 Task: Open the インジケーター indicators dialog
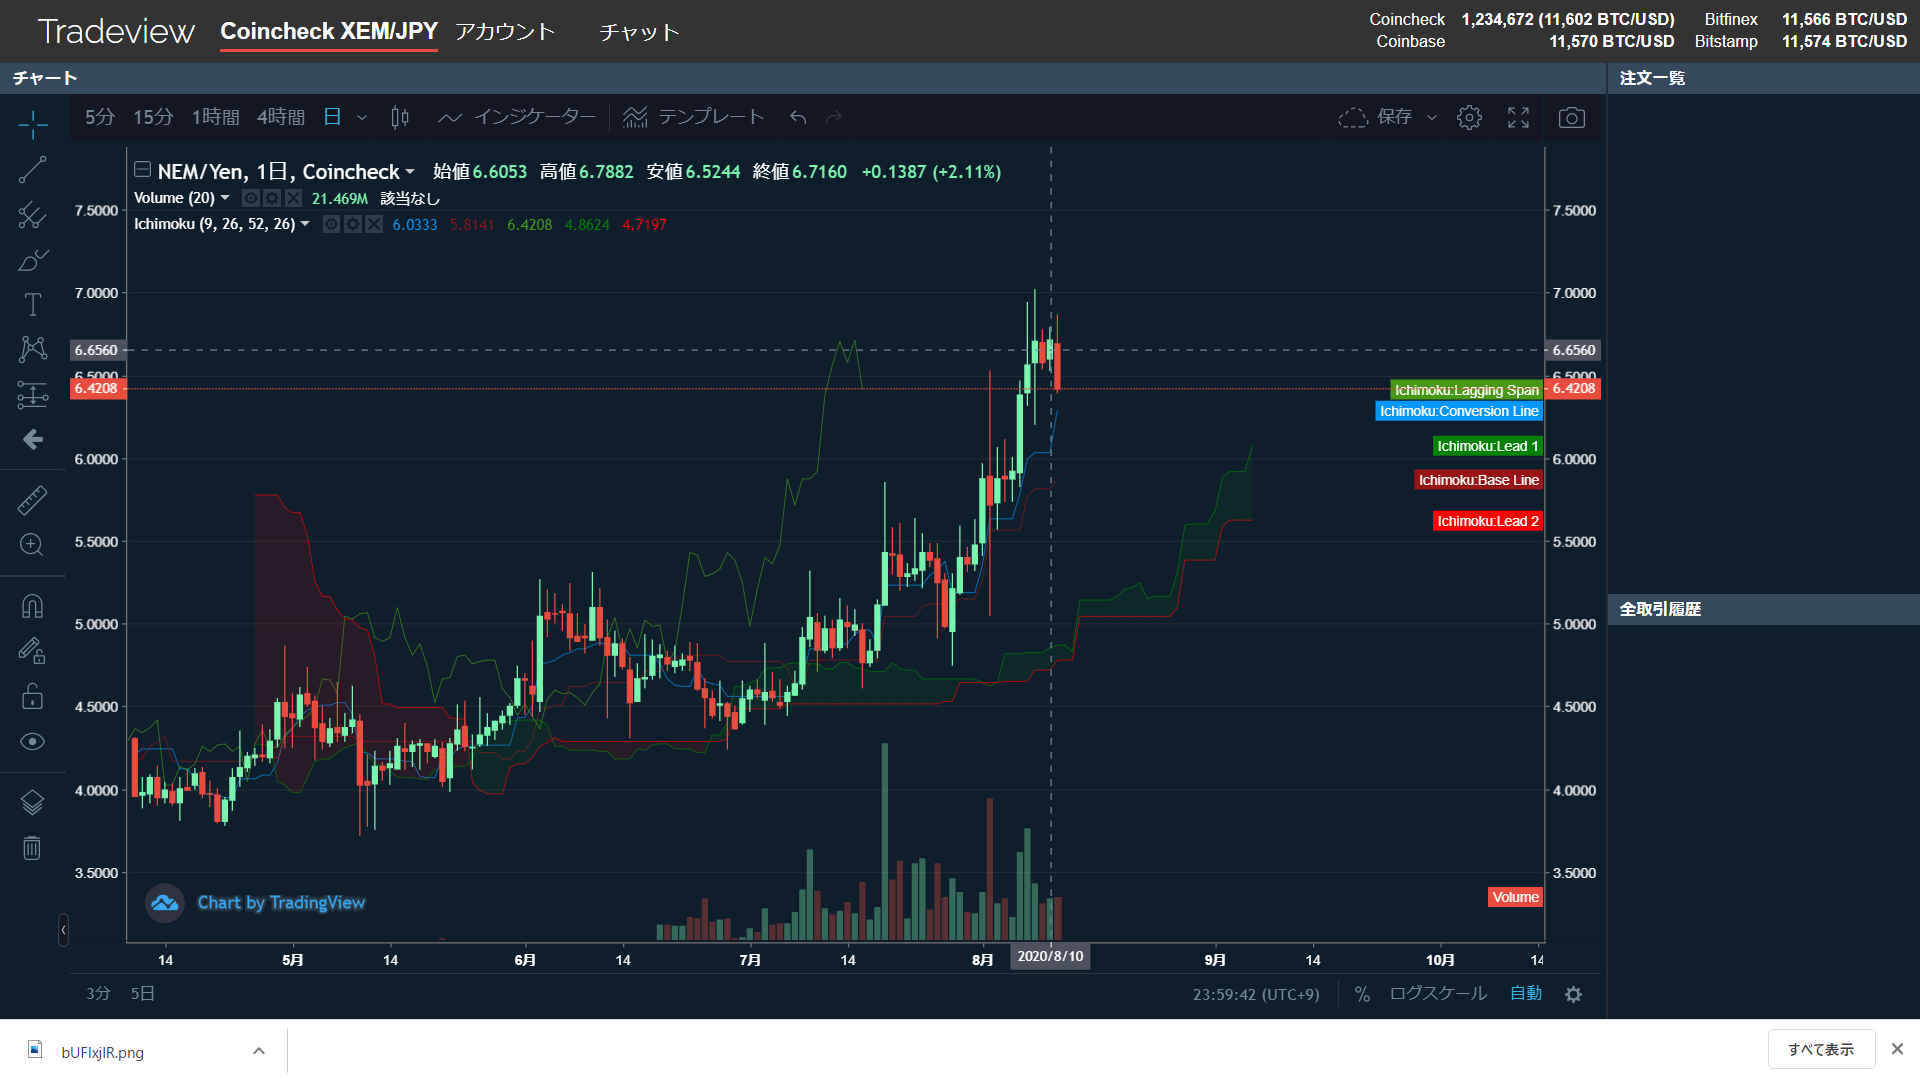coord(517,117)
